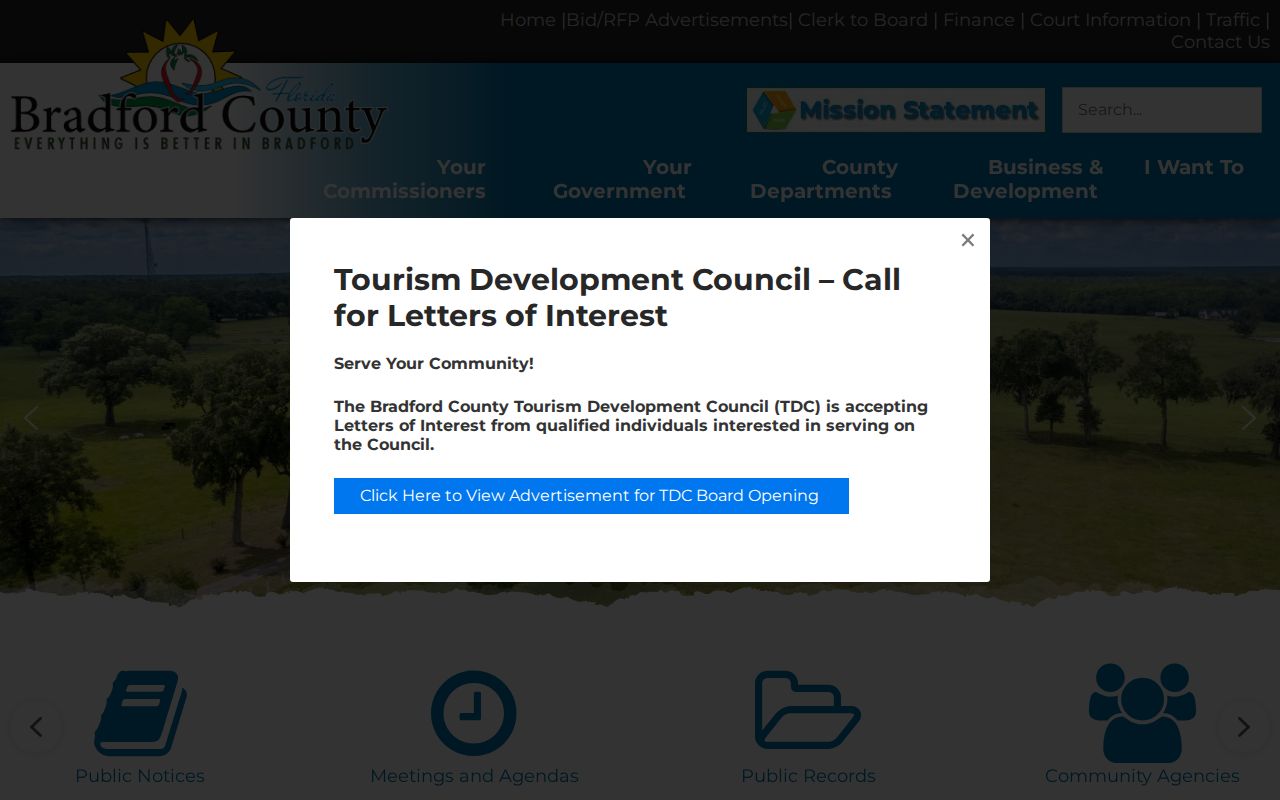Go to Home link in top bar
The height and width of the screenshot is (800, 1280).
(x=528, y=20)
